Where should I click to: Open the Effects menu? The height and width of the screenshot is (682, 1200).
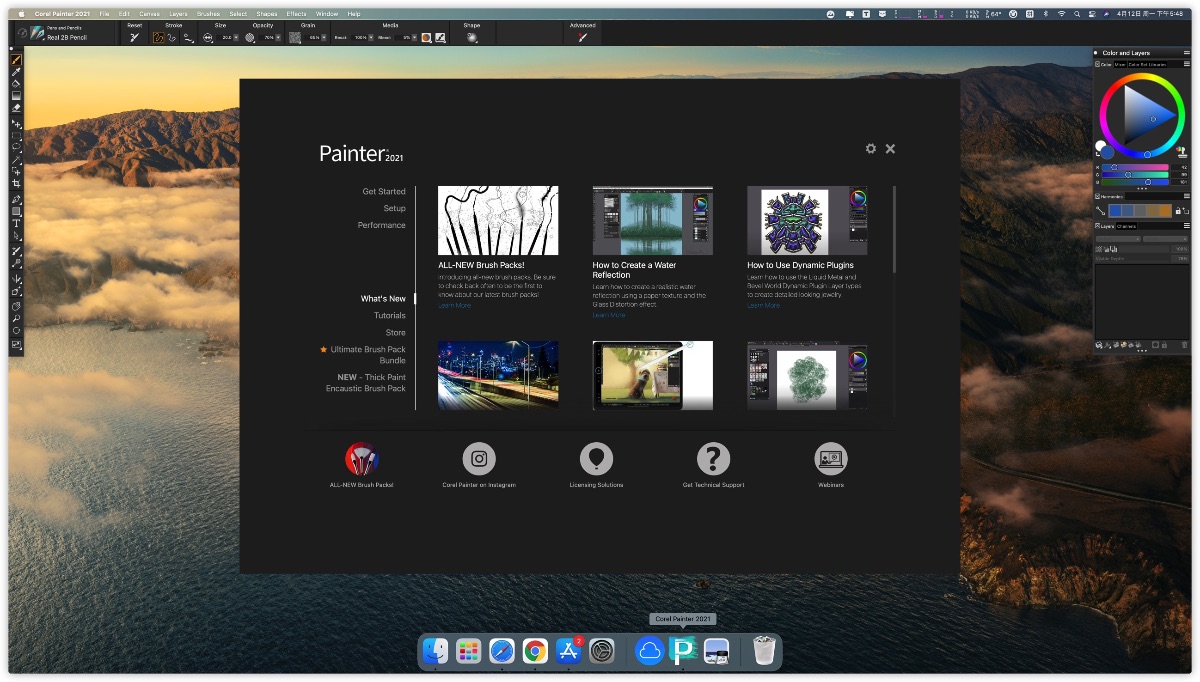[x=297, y=14]
